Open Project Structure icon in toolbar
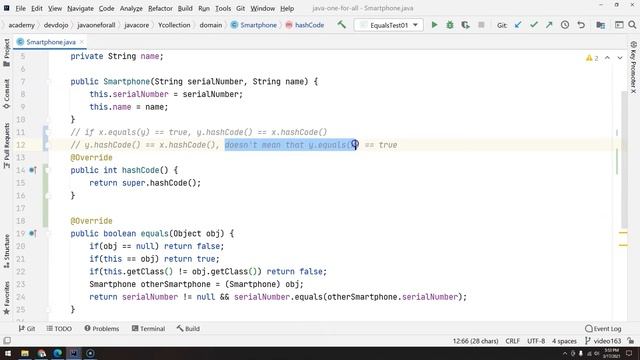The height and width of the screenshot is (360, 640). (600, 25)
